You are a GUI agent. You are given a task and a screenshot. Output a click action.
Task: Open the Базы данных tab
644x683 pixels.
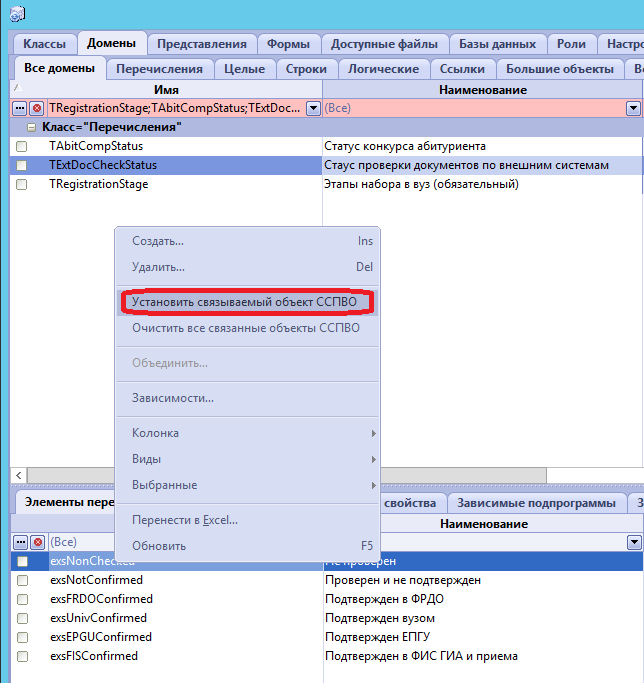(x=498, y=44)
